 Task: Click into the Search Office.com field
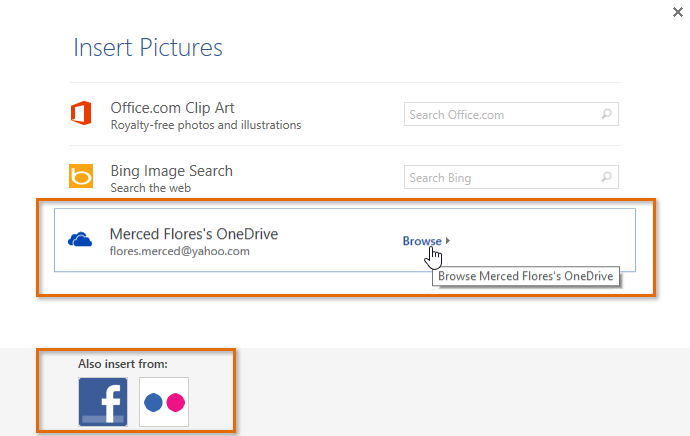coord(500,115)
